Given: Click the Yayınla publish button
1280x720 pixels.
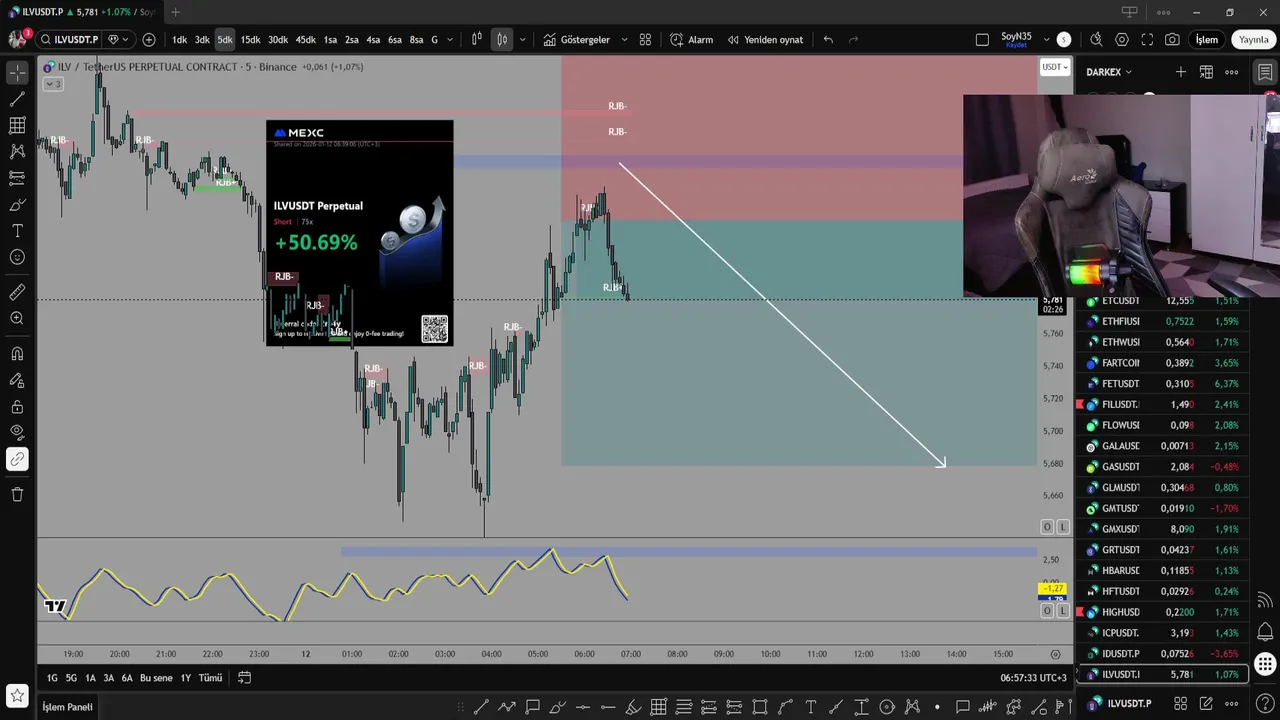Looking at the screenshot, I should [x=1254, y=40].
